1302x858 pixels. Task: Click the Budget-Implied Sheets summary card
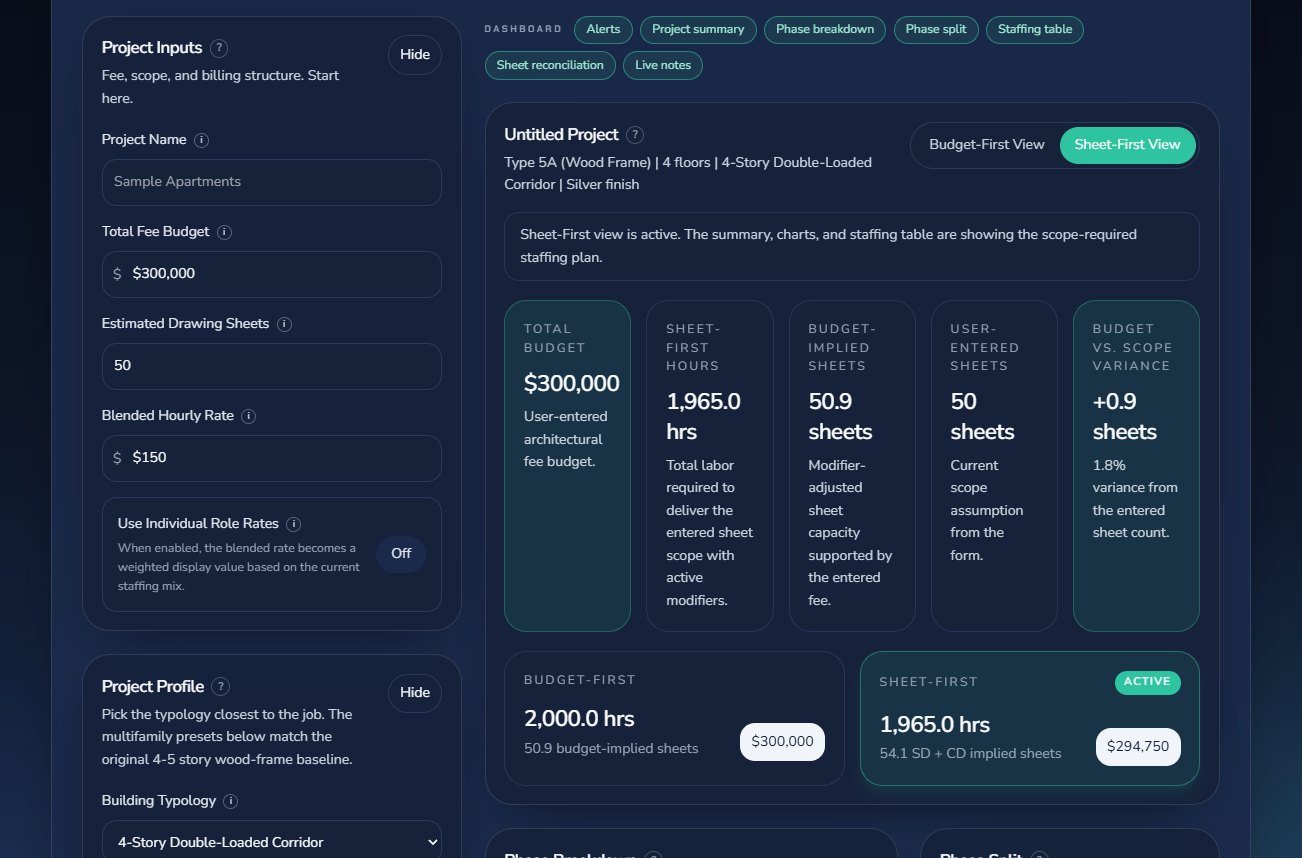852,466
